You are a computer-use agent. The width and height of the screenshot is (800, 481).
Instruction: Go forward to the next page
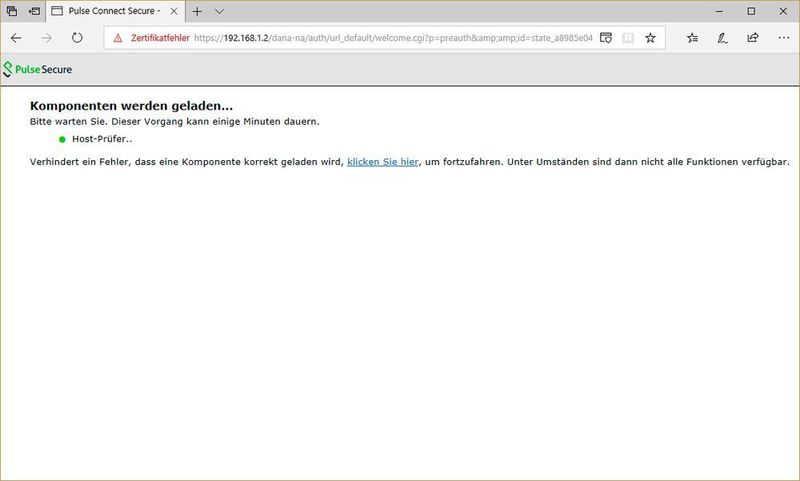[46, 38]
